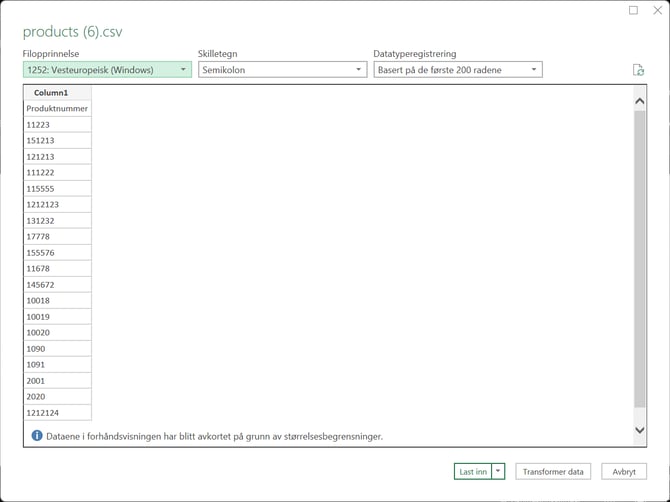
Task: Select cell with value 111222
Action: click(57, 173)
